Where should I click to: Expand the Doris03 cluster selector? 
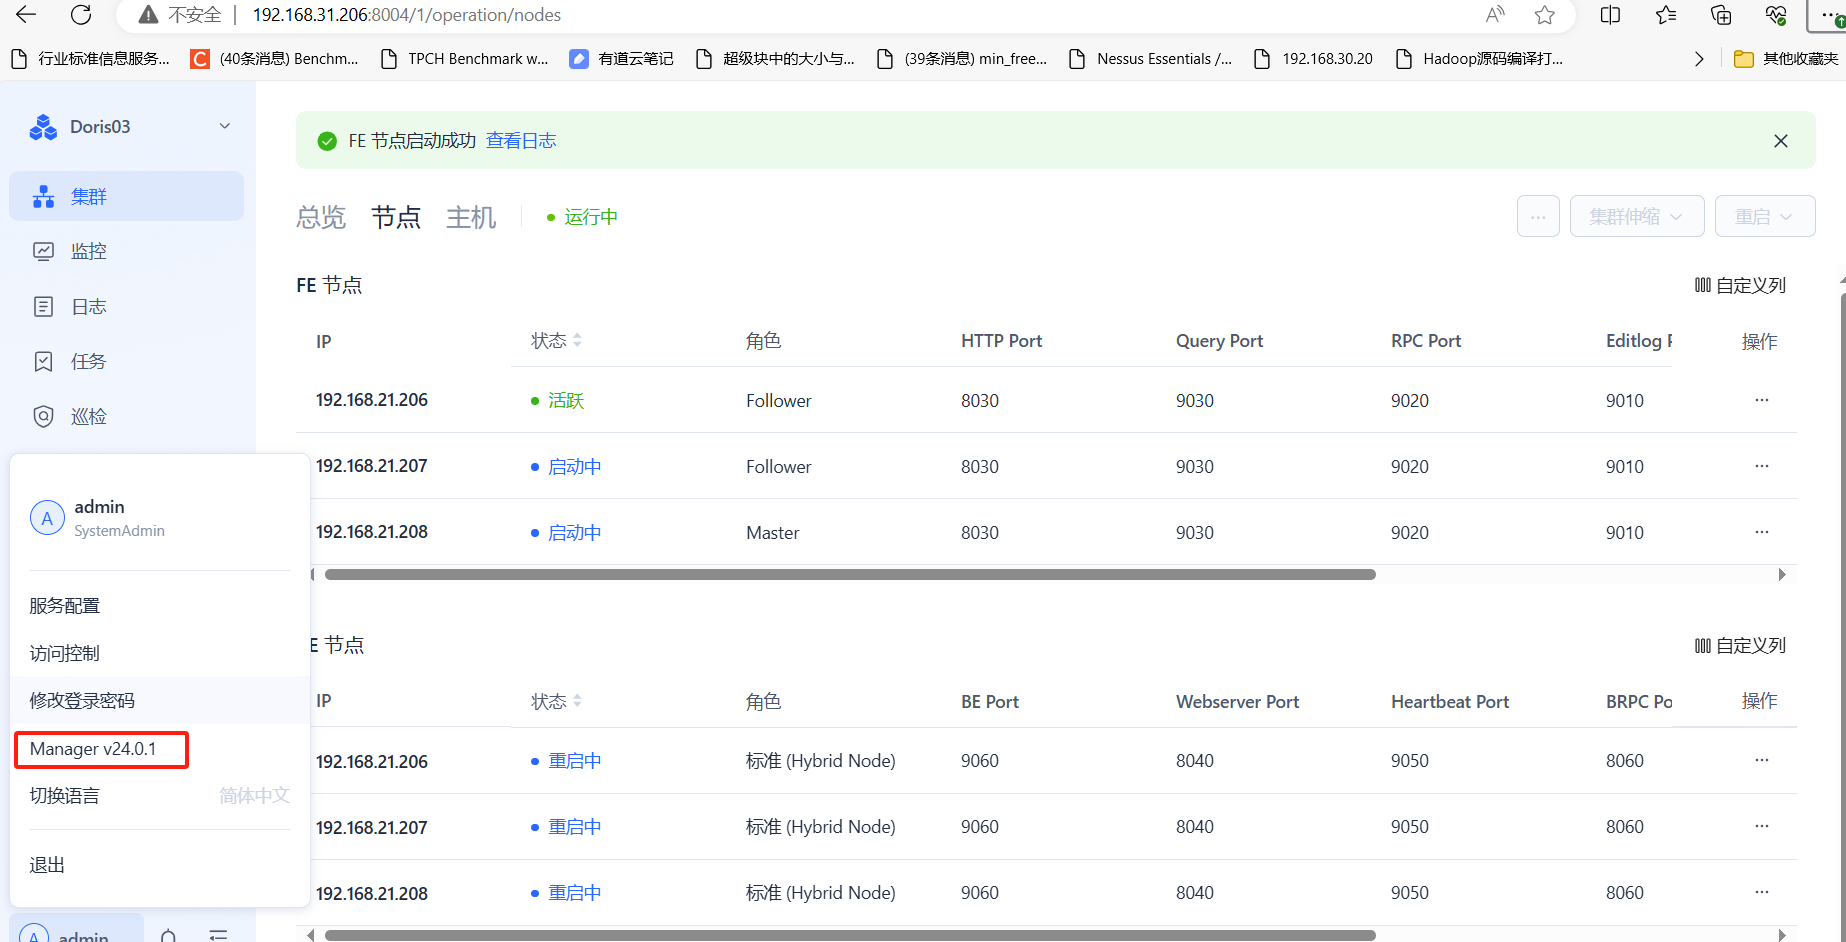225,126
